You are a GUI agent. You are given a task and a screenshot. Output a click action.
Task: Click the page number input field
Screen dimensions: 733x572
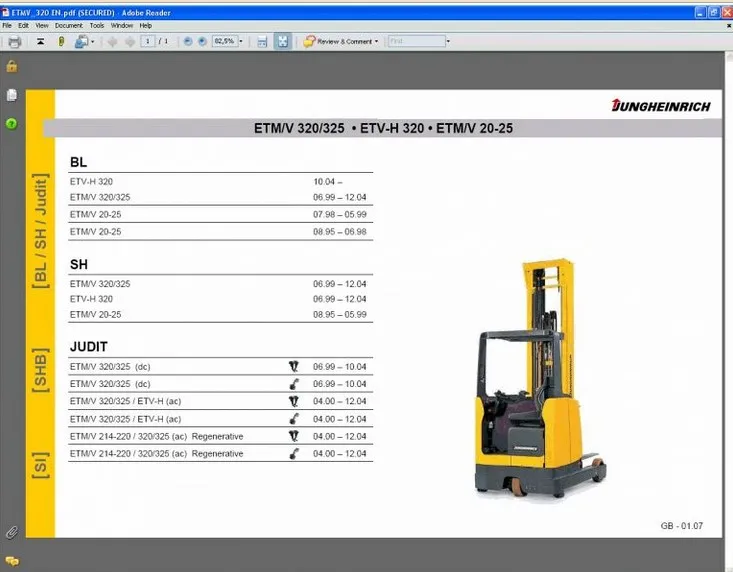point(148,41)
